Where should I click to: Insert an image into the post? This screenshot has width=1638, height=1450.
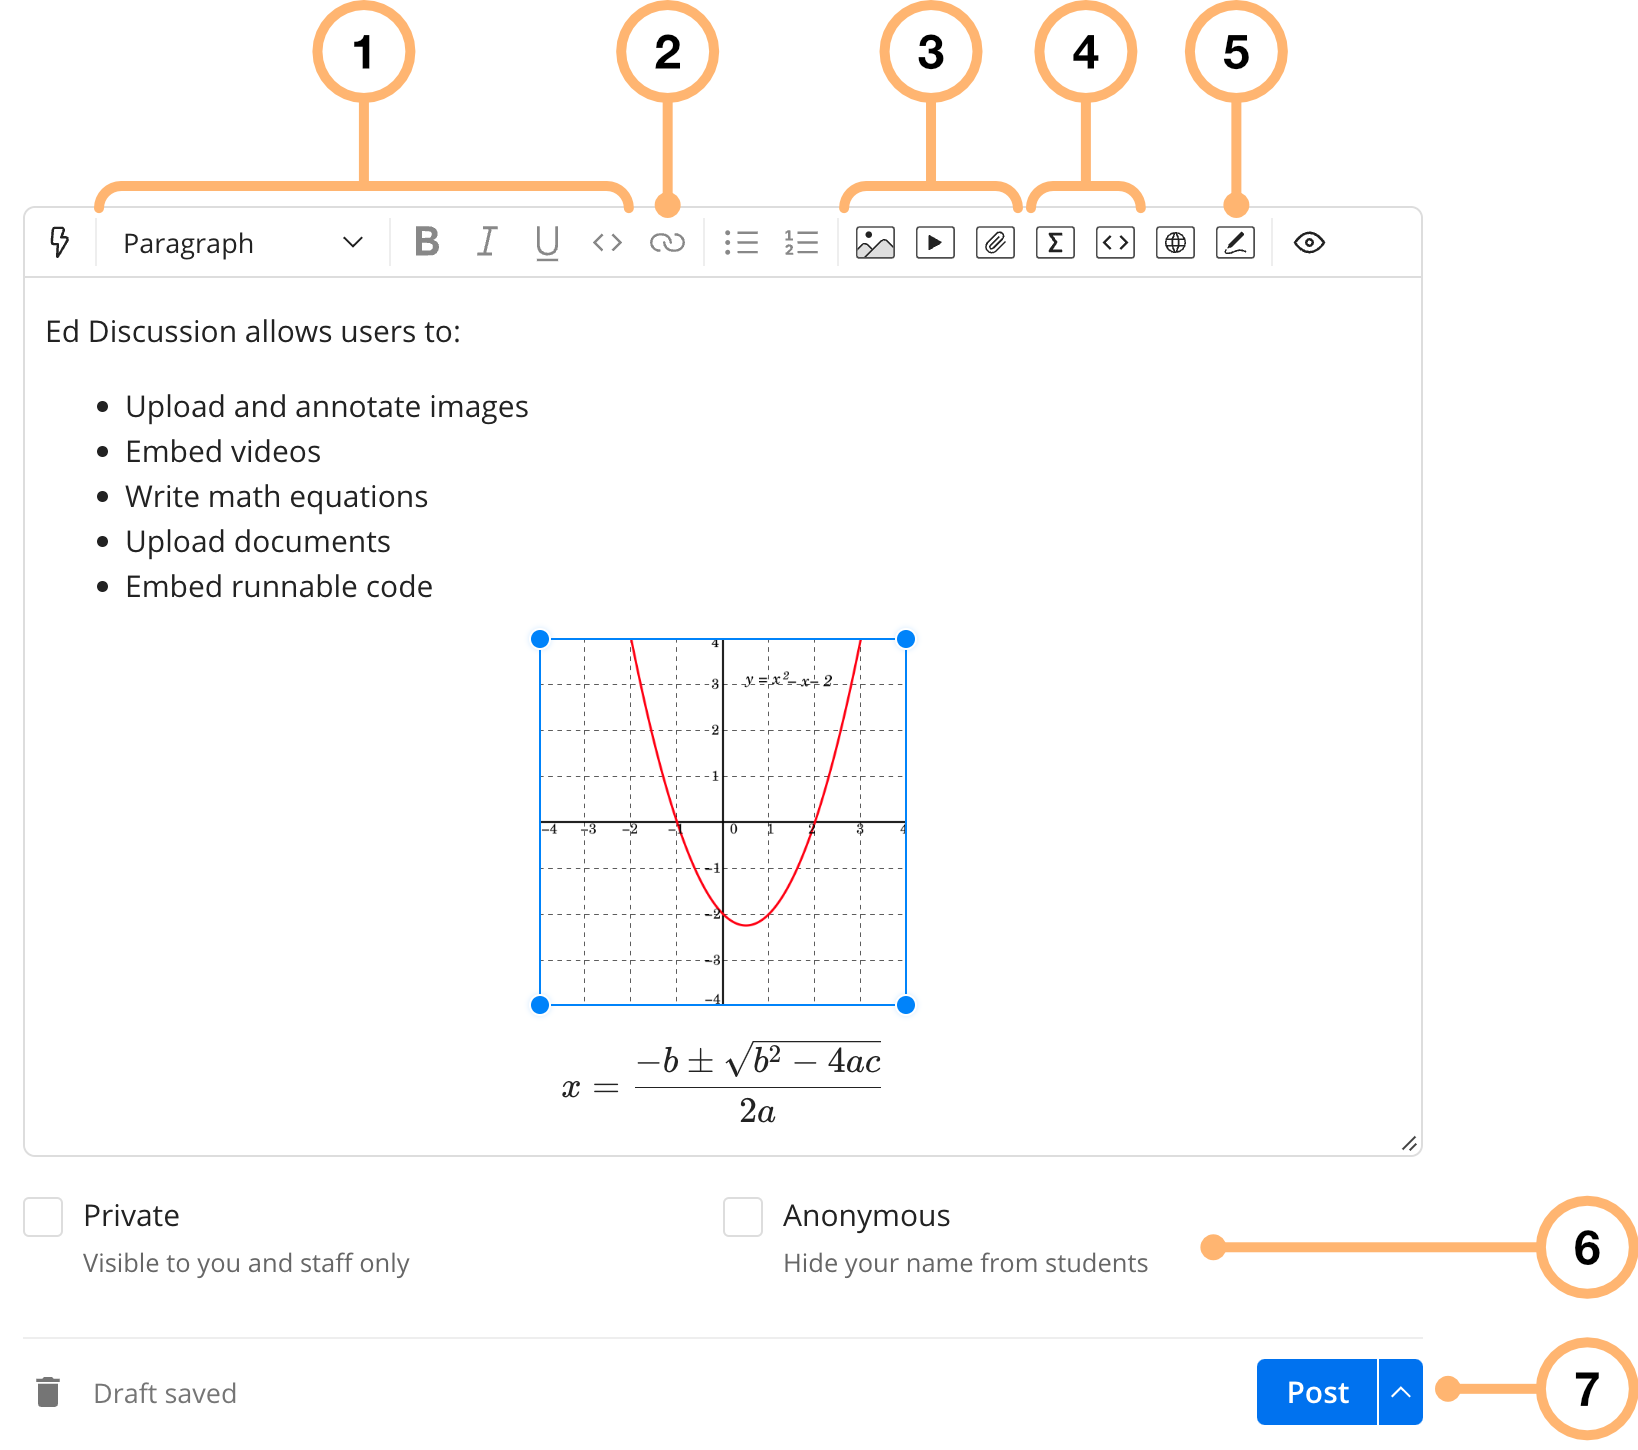[x=875, y=242]
